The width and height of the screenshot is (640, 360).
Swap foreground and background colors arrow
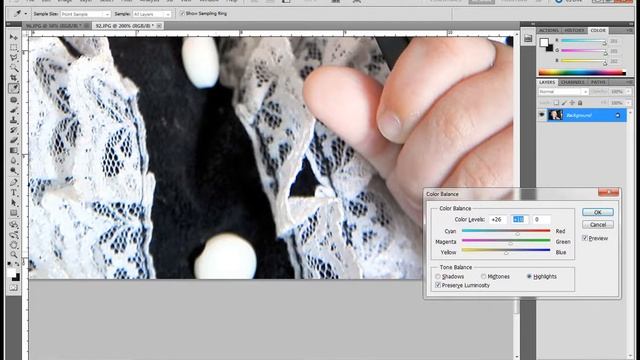coord(17,264)
